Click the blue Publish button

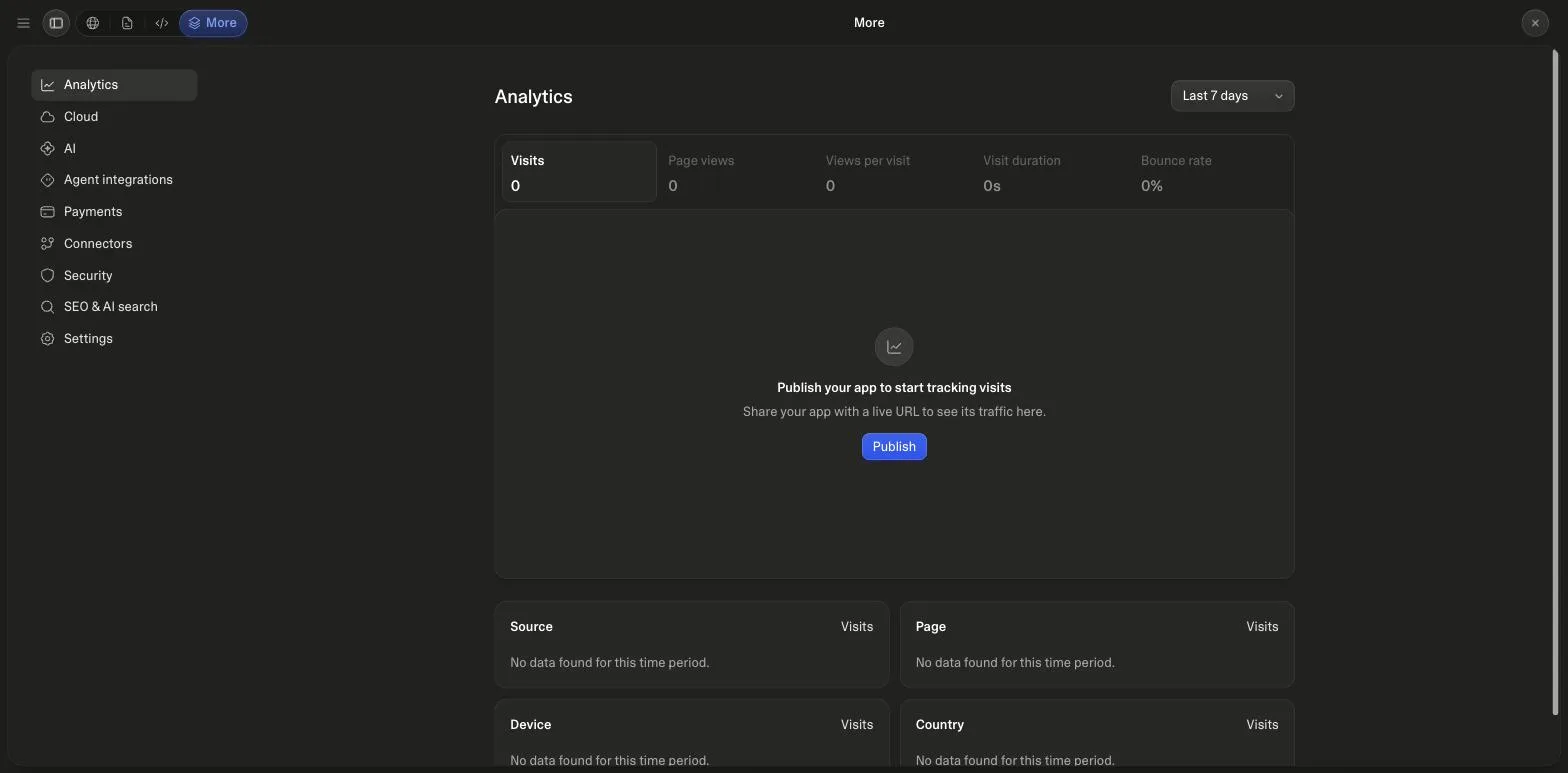point(894,447)
